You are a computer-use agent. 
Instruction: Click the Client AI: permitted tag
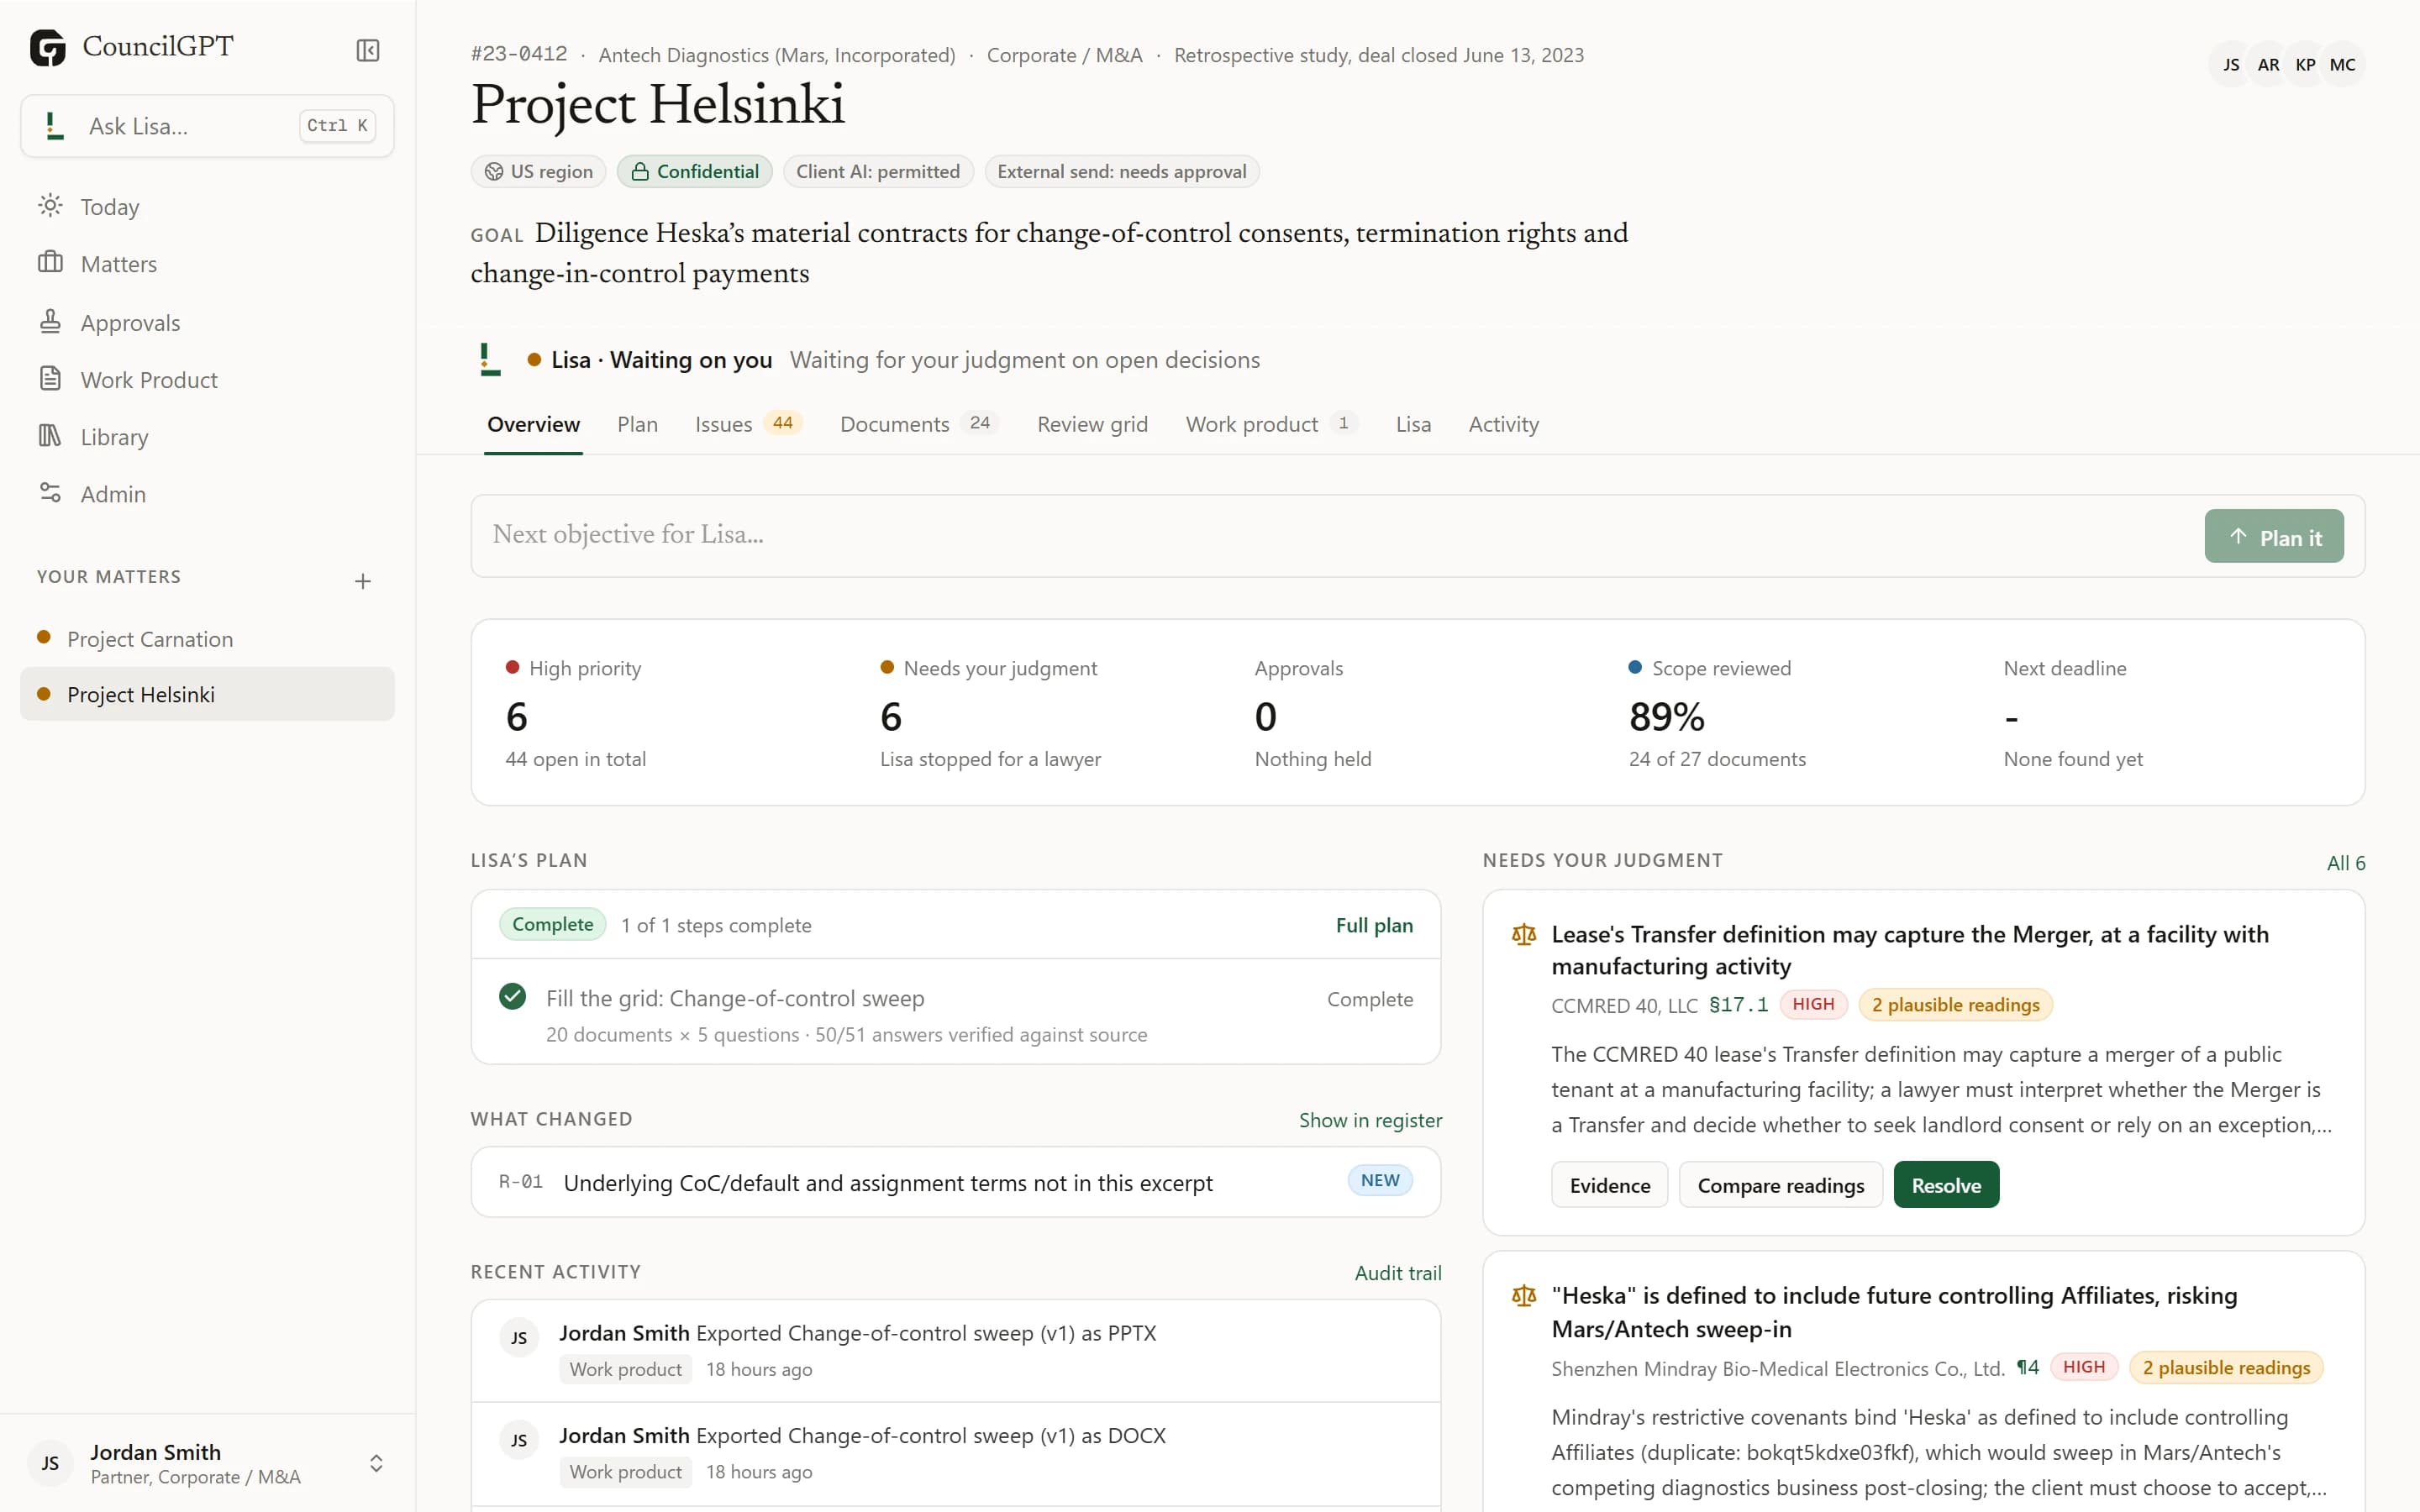coord(878,172)
